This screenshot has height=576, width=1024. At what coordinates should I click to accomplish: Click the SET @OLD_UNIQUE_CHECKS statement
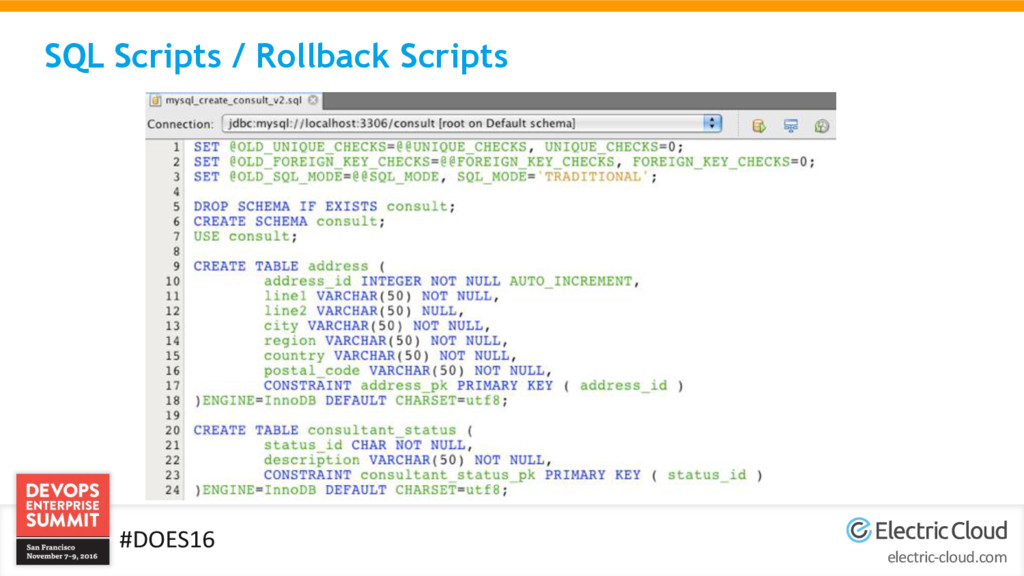click(438, 148)
